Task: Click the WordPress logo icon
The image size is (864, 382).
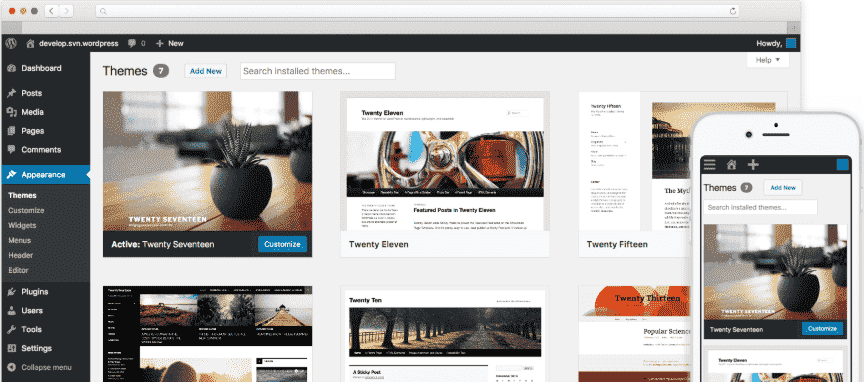Action: (11, 43)
